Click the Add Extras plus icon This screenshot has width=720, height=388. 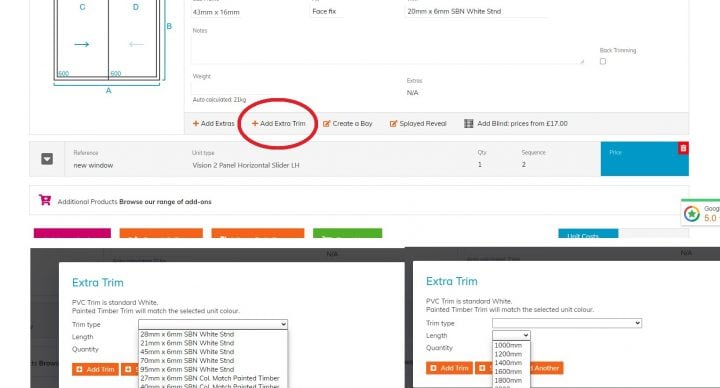pos(196,124)
